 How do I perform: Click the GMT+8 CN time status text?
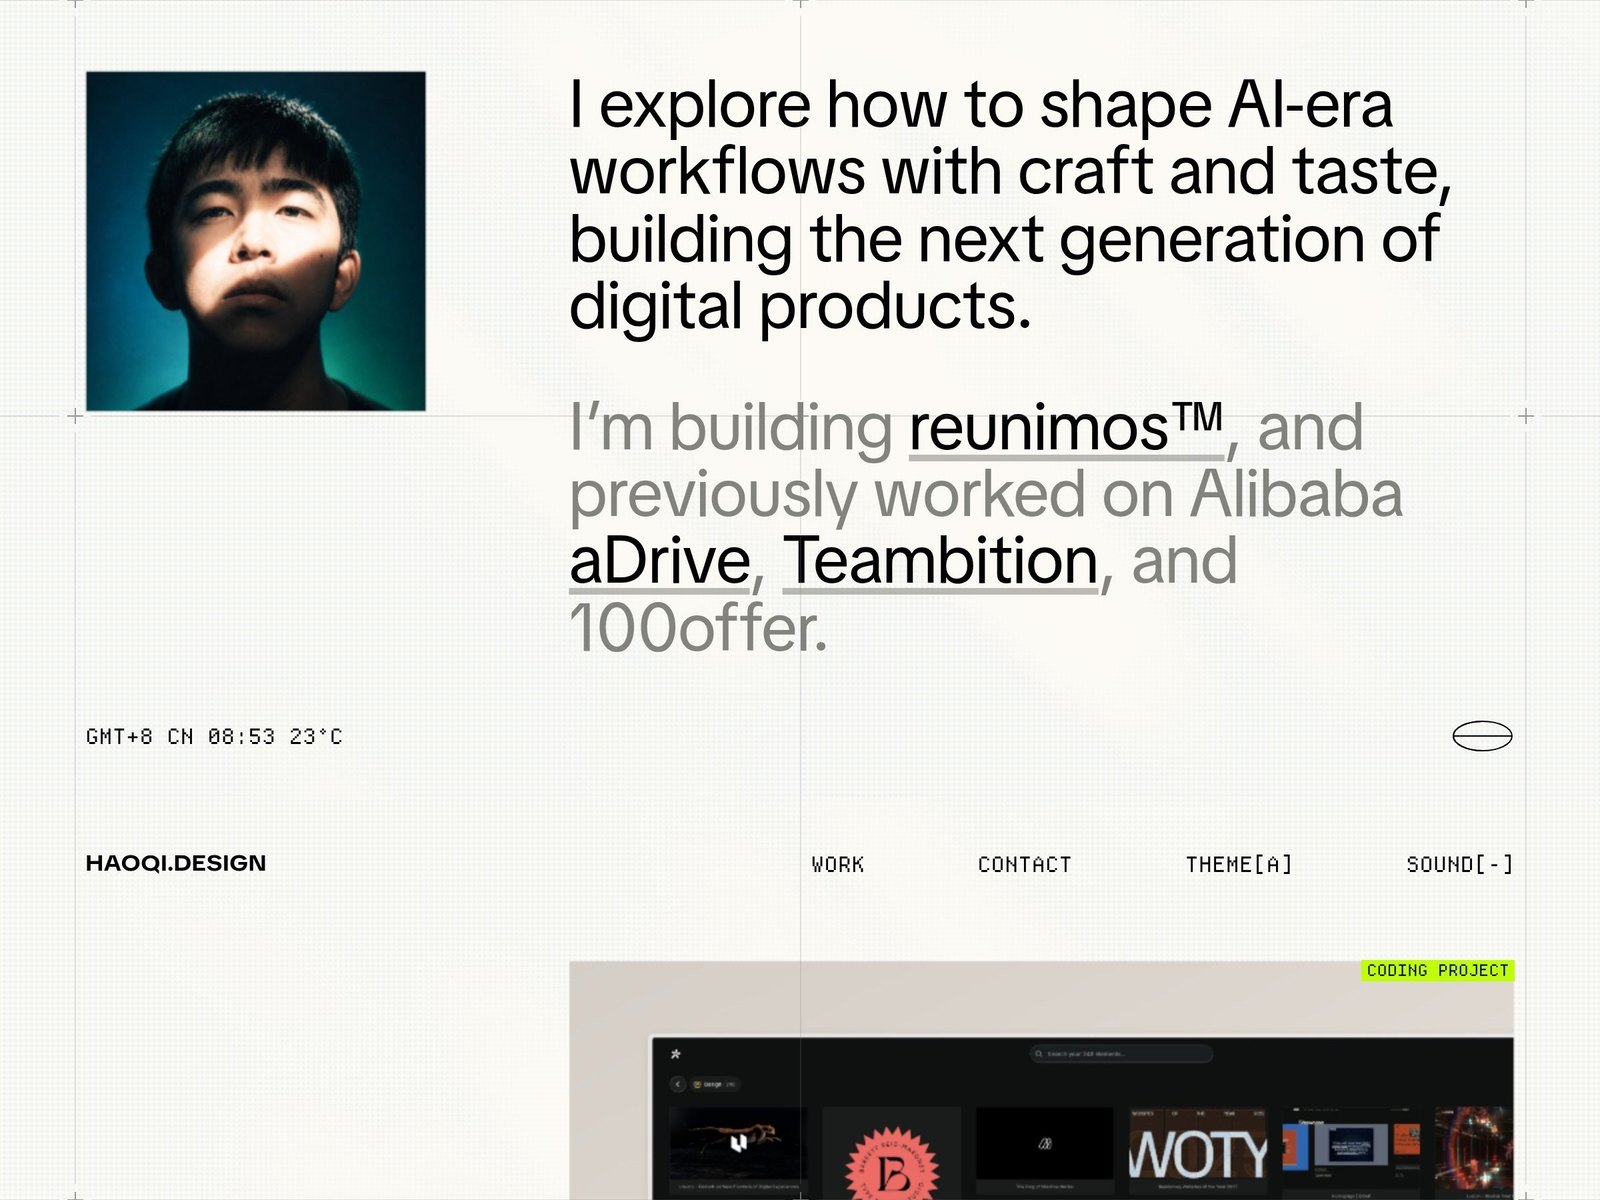coord(214,737)
